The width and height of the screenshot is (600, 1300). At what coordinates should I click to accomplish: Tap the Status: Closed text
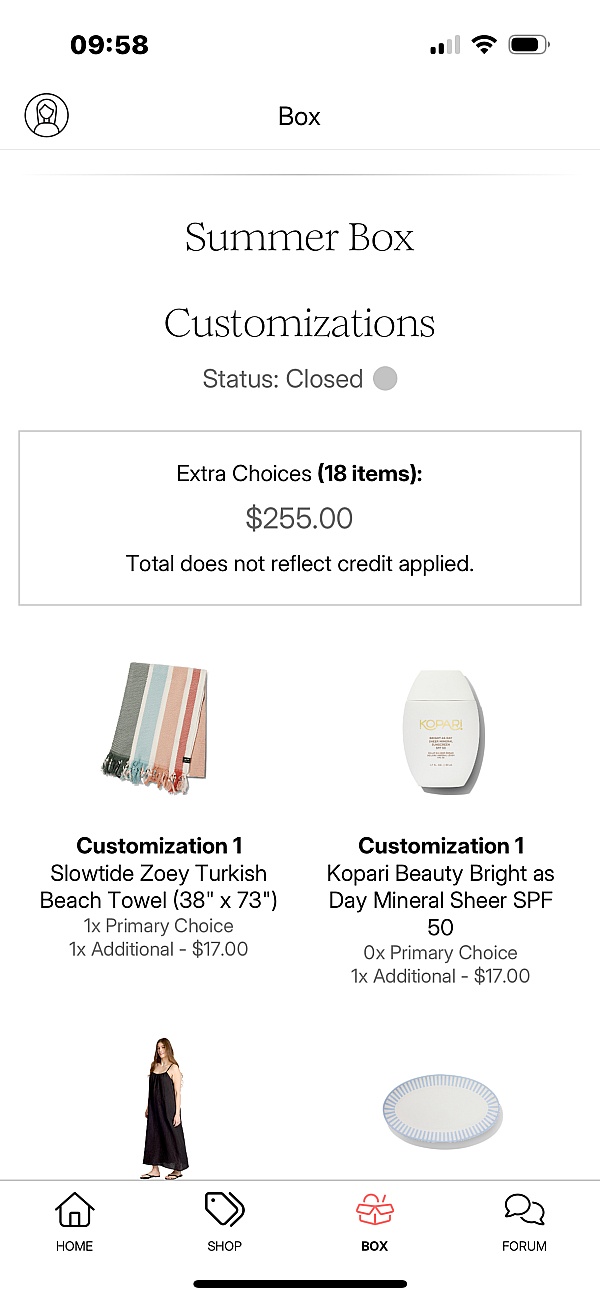pos(282,379)
